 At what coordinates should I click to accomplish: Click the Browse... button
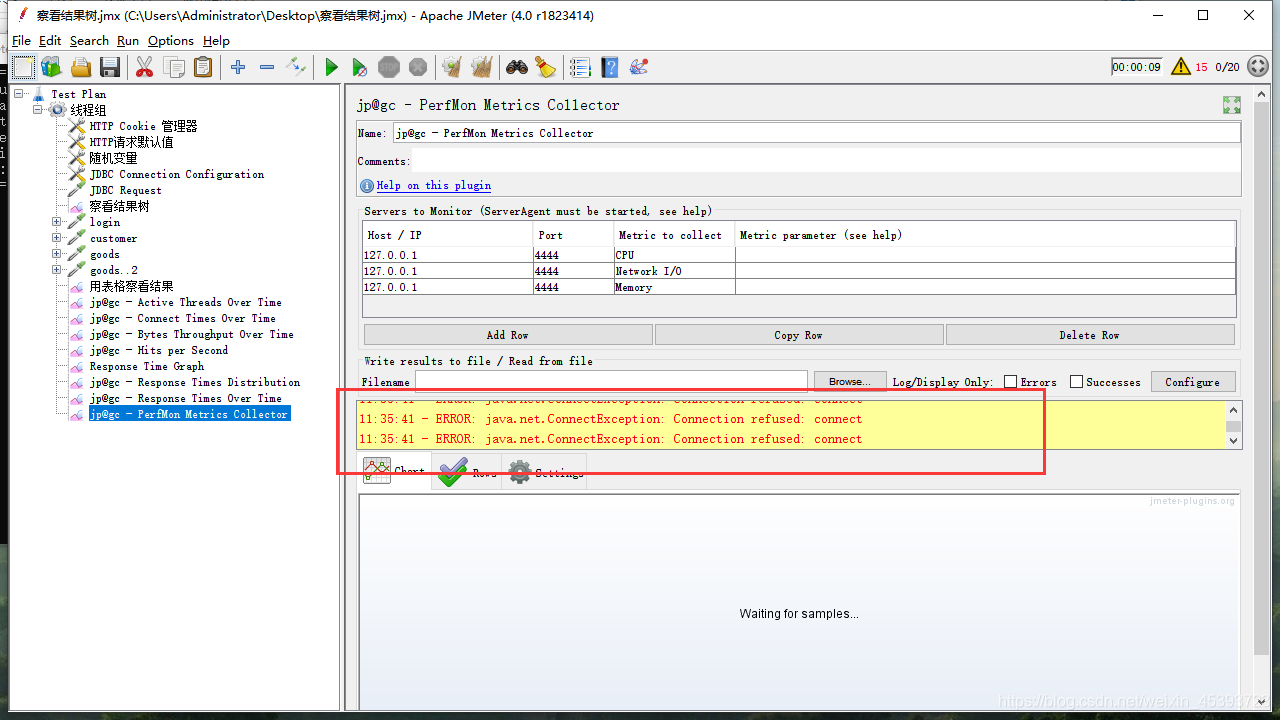(850, 382)
